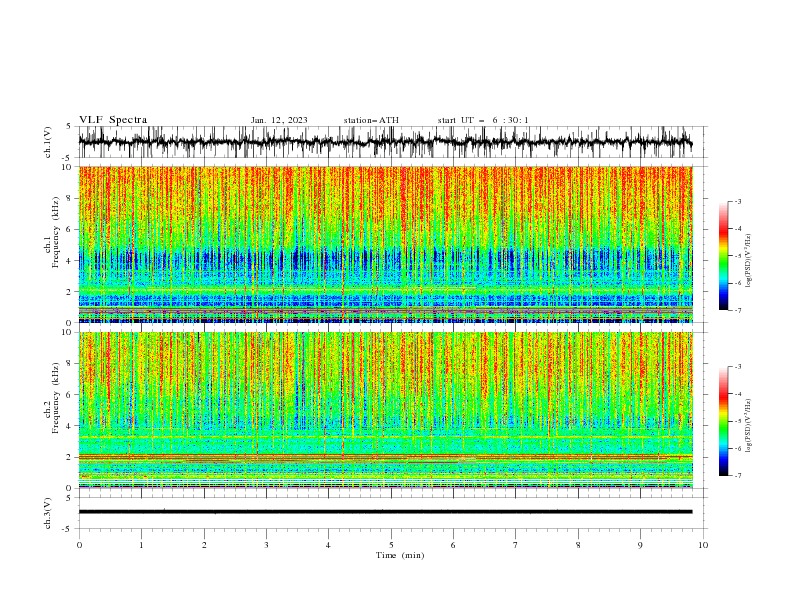Click the ch.1 color bar '-3' tick label
792x612 pixels.
[737, 201]
